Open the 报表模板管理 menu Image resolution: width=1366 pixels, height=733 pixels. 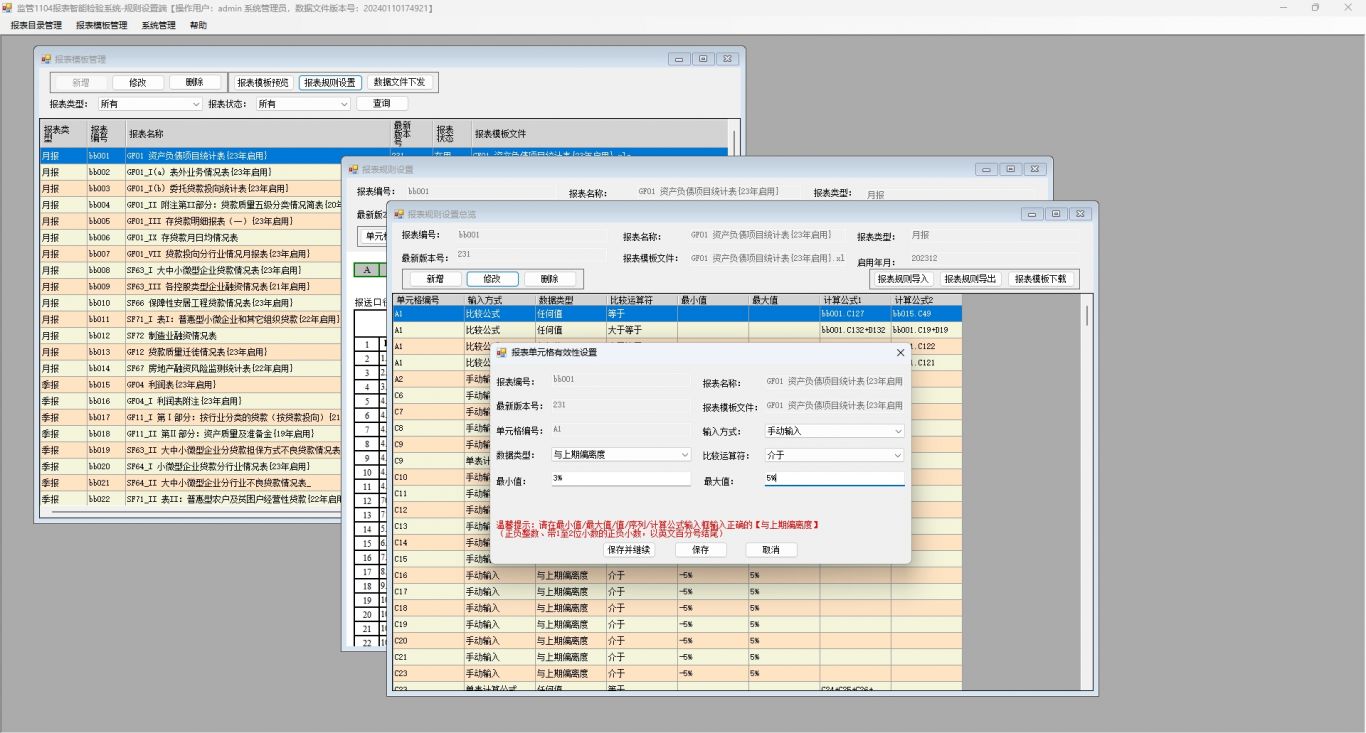pyautogui.click(x=102, y=25)
